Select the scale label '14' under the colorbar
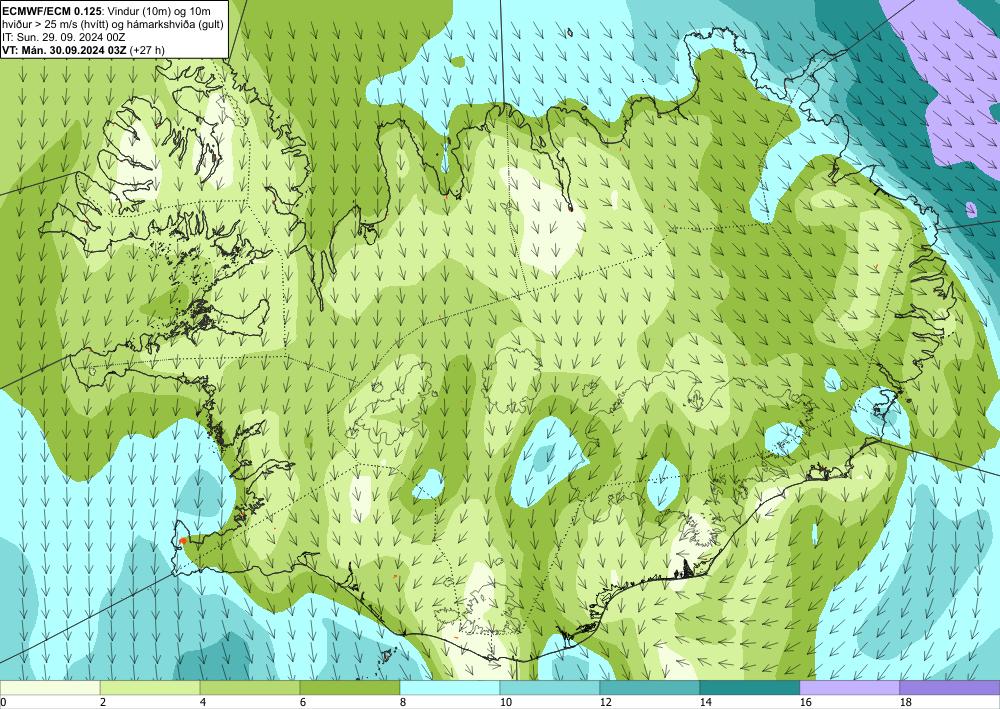Viewport: 1000px width, 709px height. (705, 702)
